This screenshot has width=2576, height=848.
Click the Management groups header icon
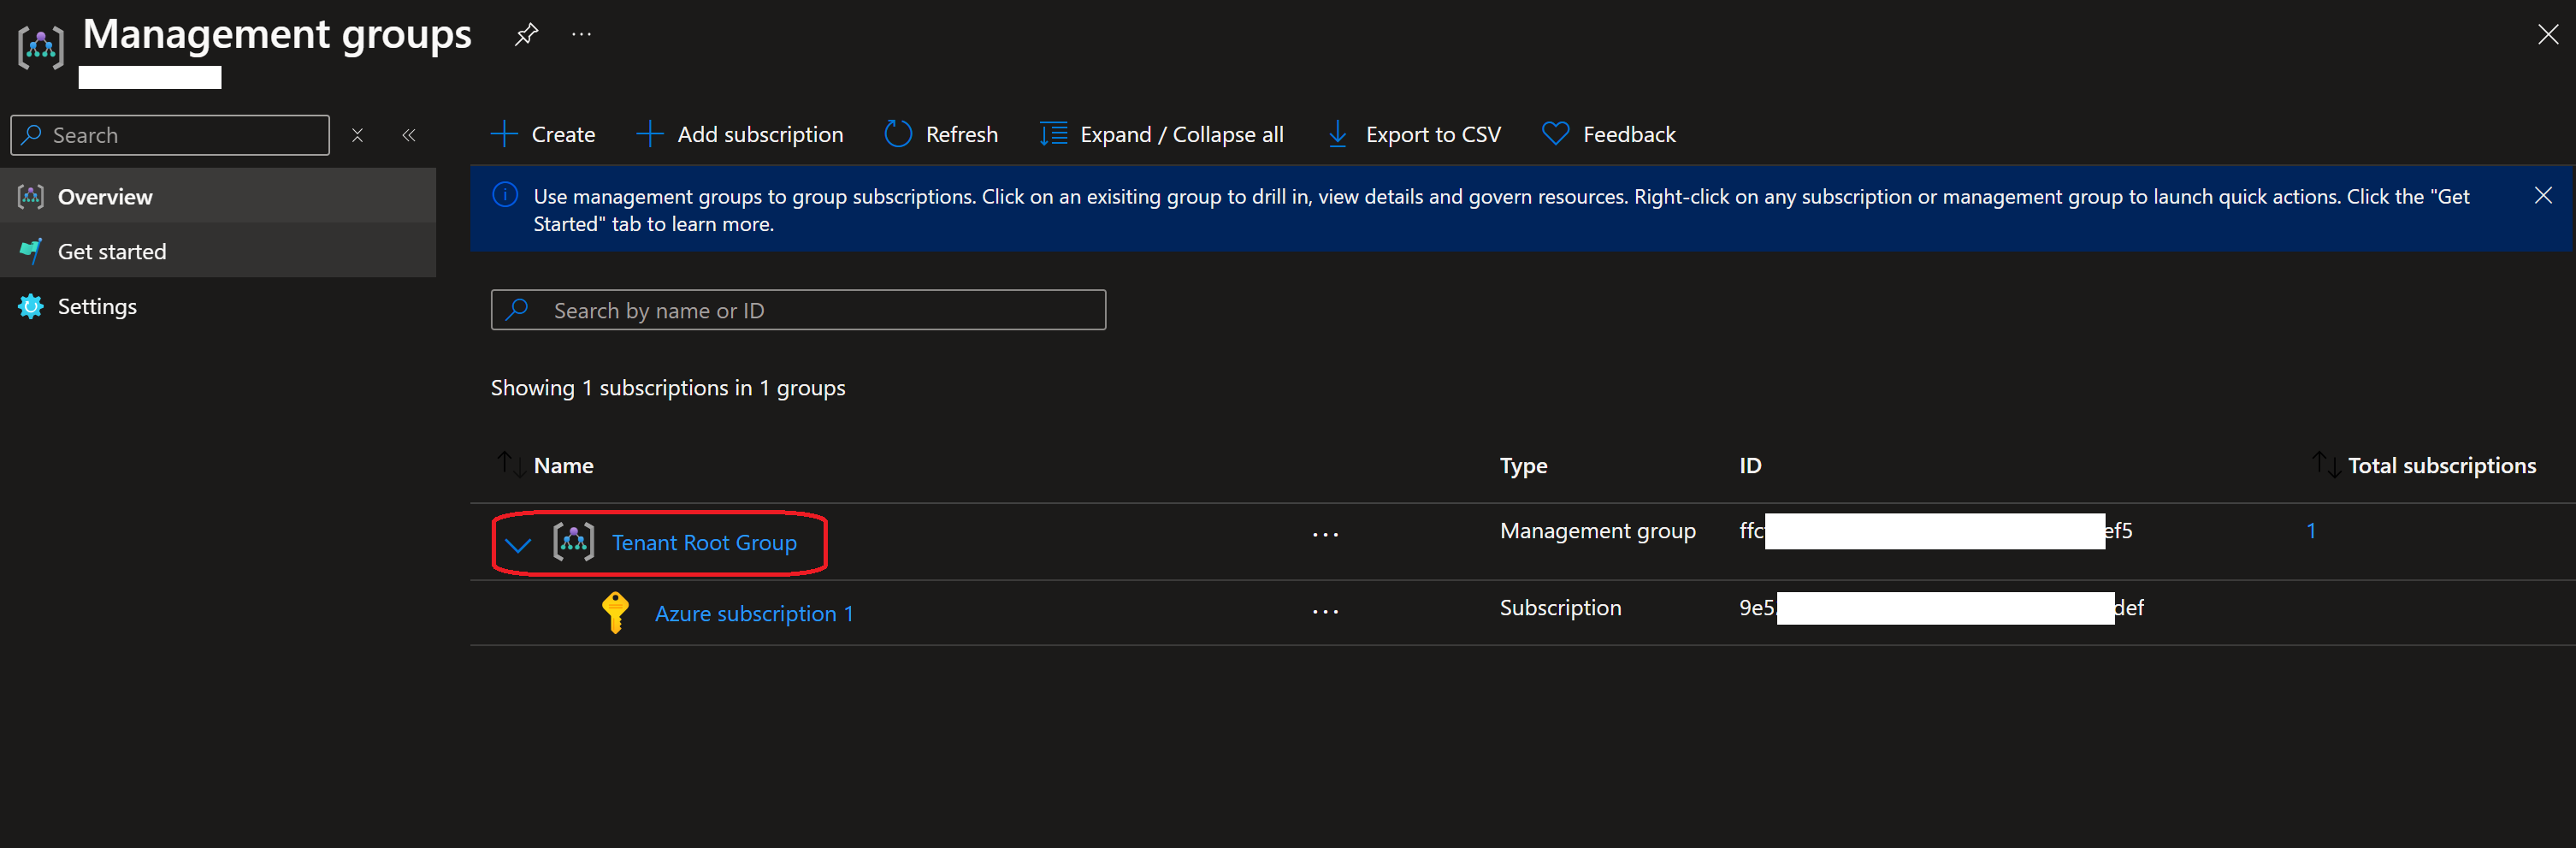click(41, 47)
